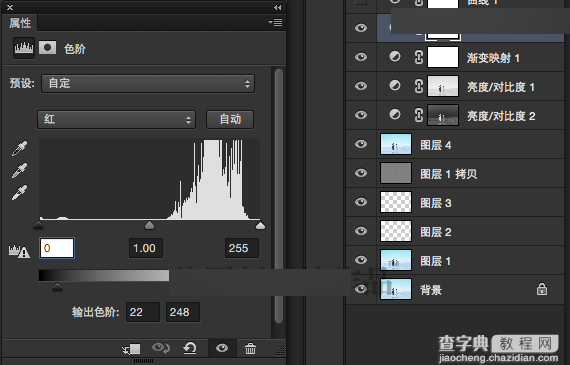Select the black point eyedropper

point(19,148)
